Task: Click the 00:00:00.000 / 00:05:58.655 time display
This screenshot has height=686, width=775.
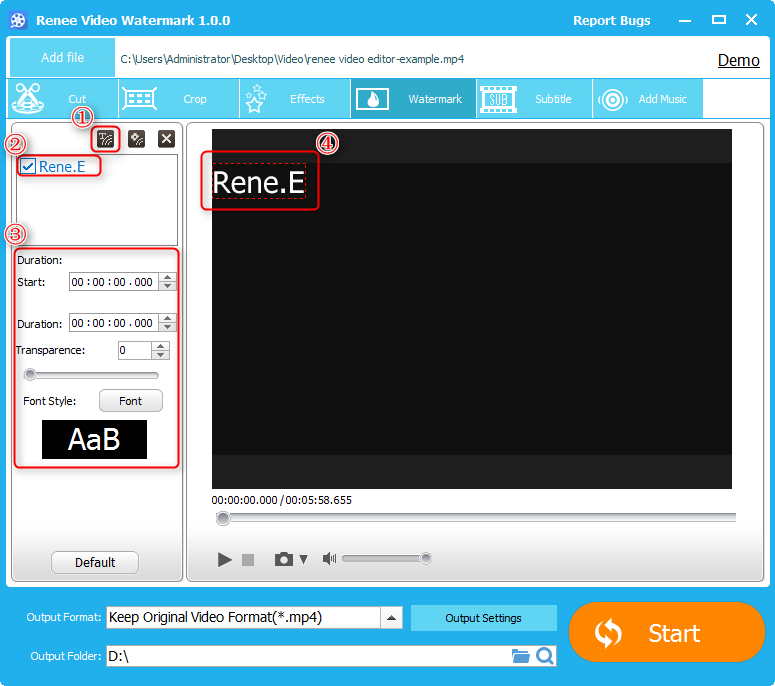Action: coord(281,500)
